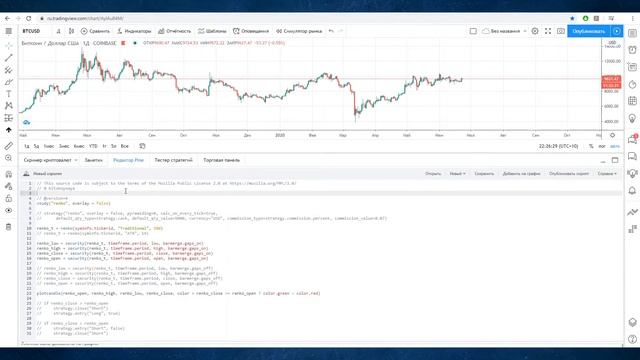Select the brush drawing tool

click(8, 82)
